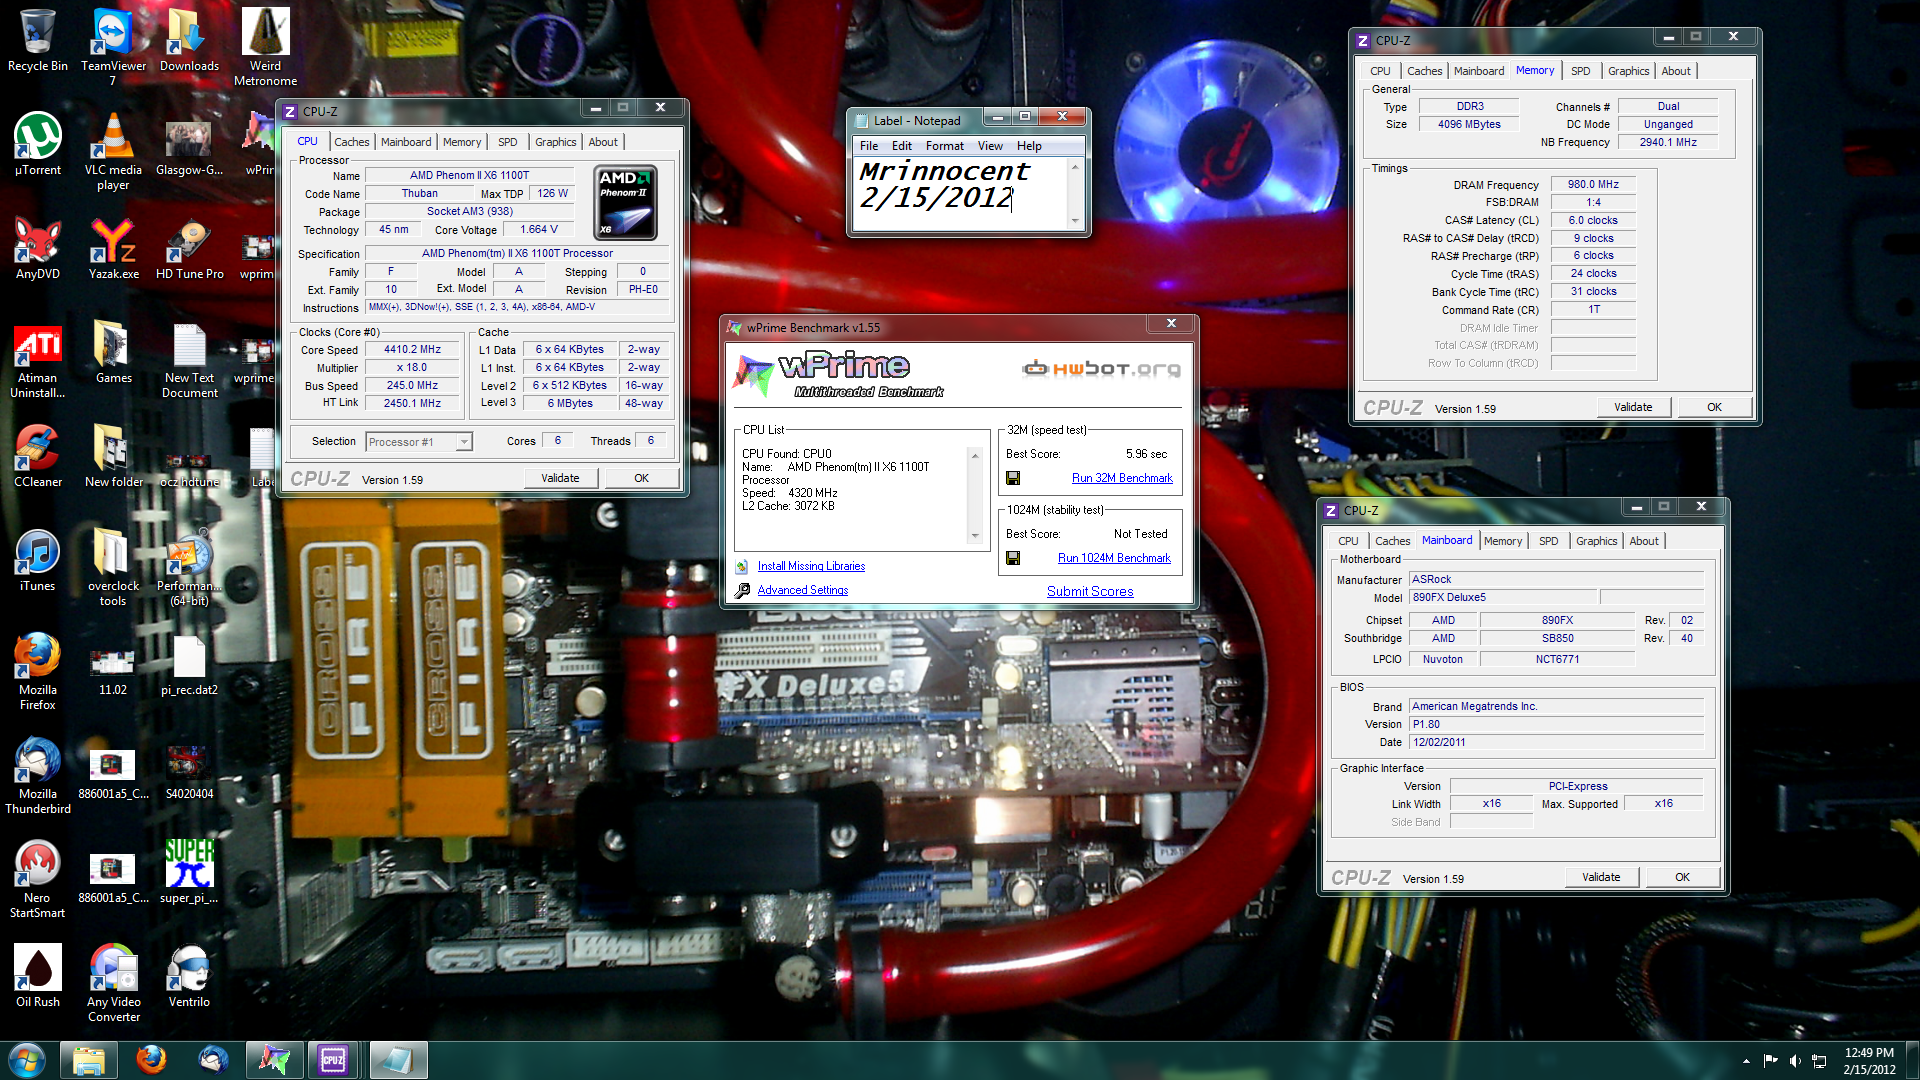
Task: Open Mainboard tab in left CPU-Z
Action: pyautogui.click(x=406, y=142)
